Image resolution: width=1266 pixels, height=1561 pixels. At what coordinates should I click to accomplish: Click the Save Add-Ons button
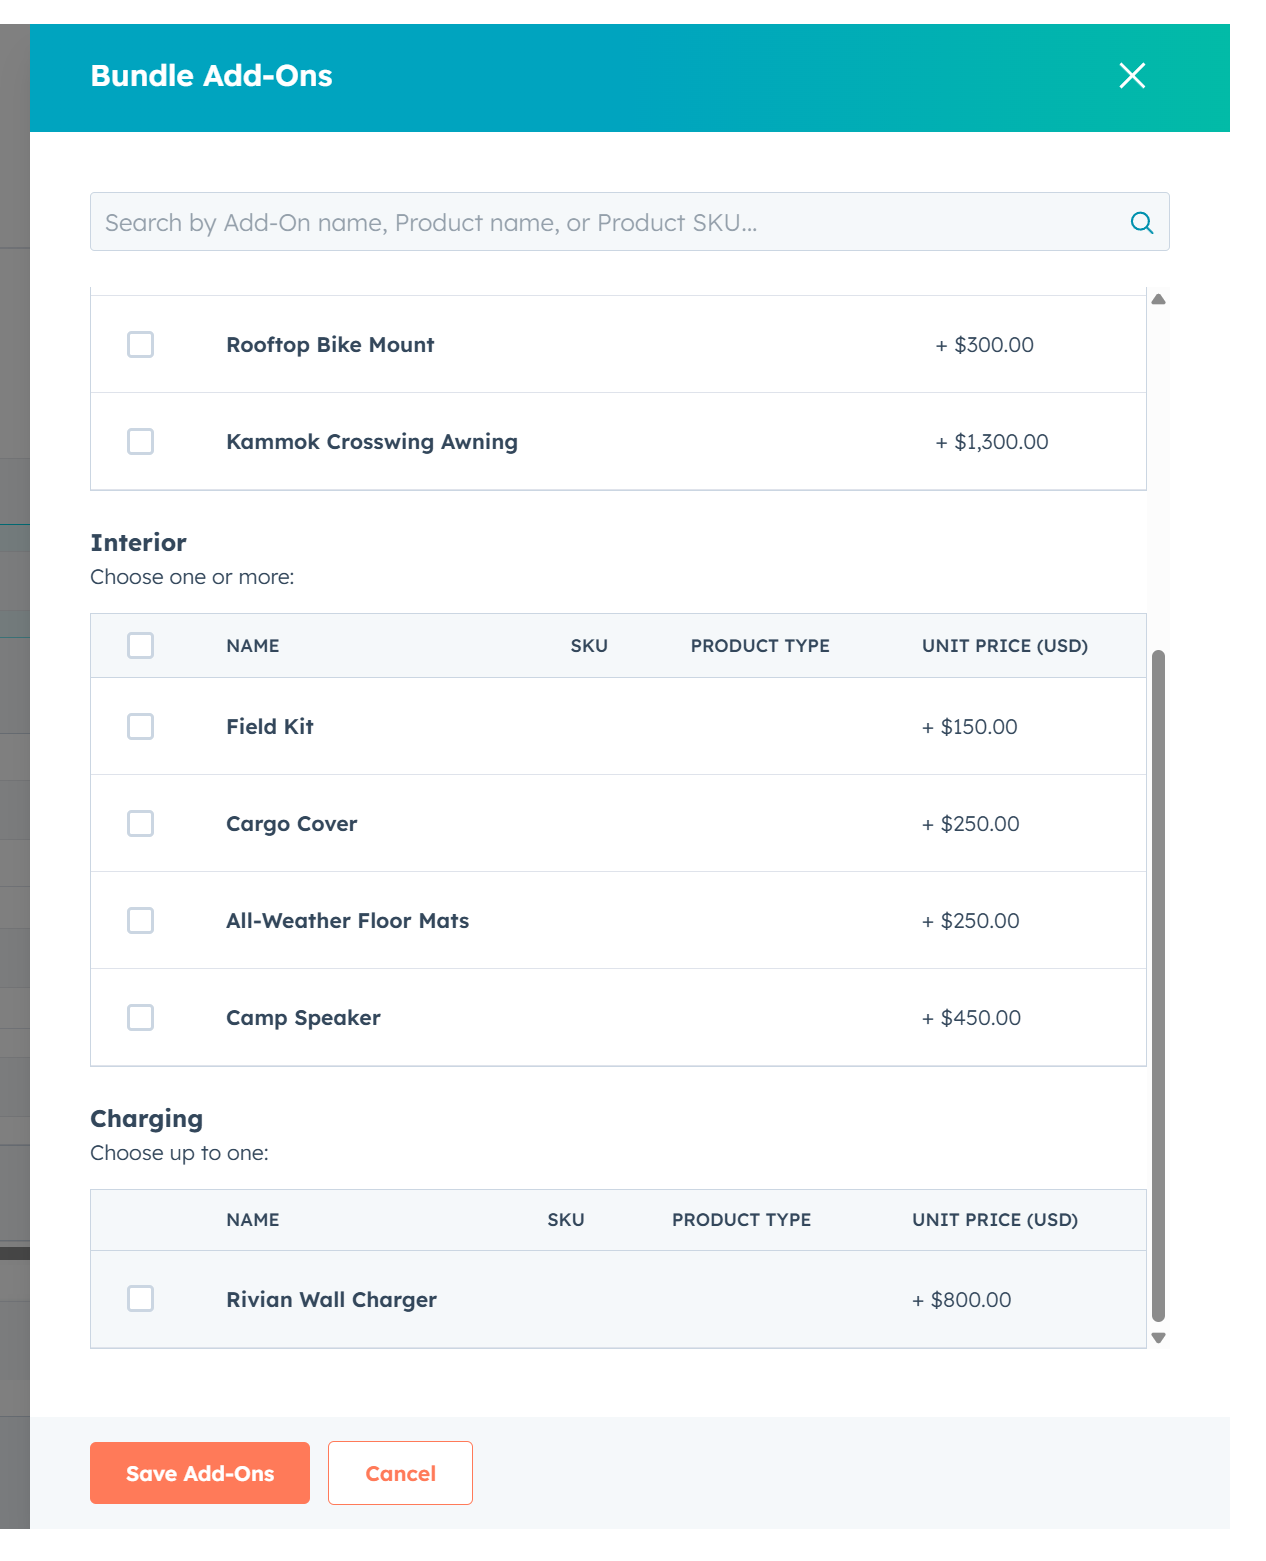199,1473
